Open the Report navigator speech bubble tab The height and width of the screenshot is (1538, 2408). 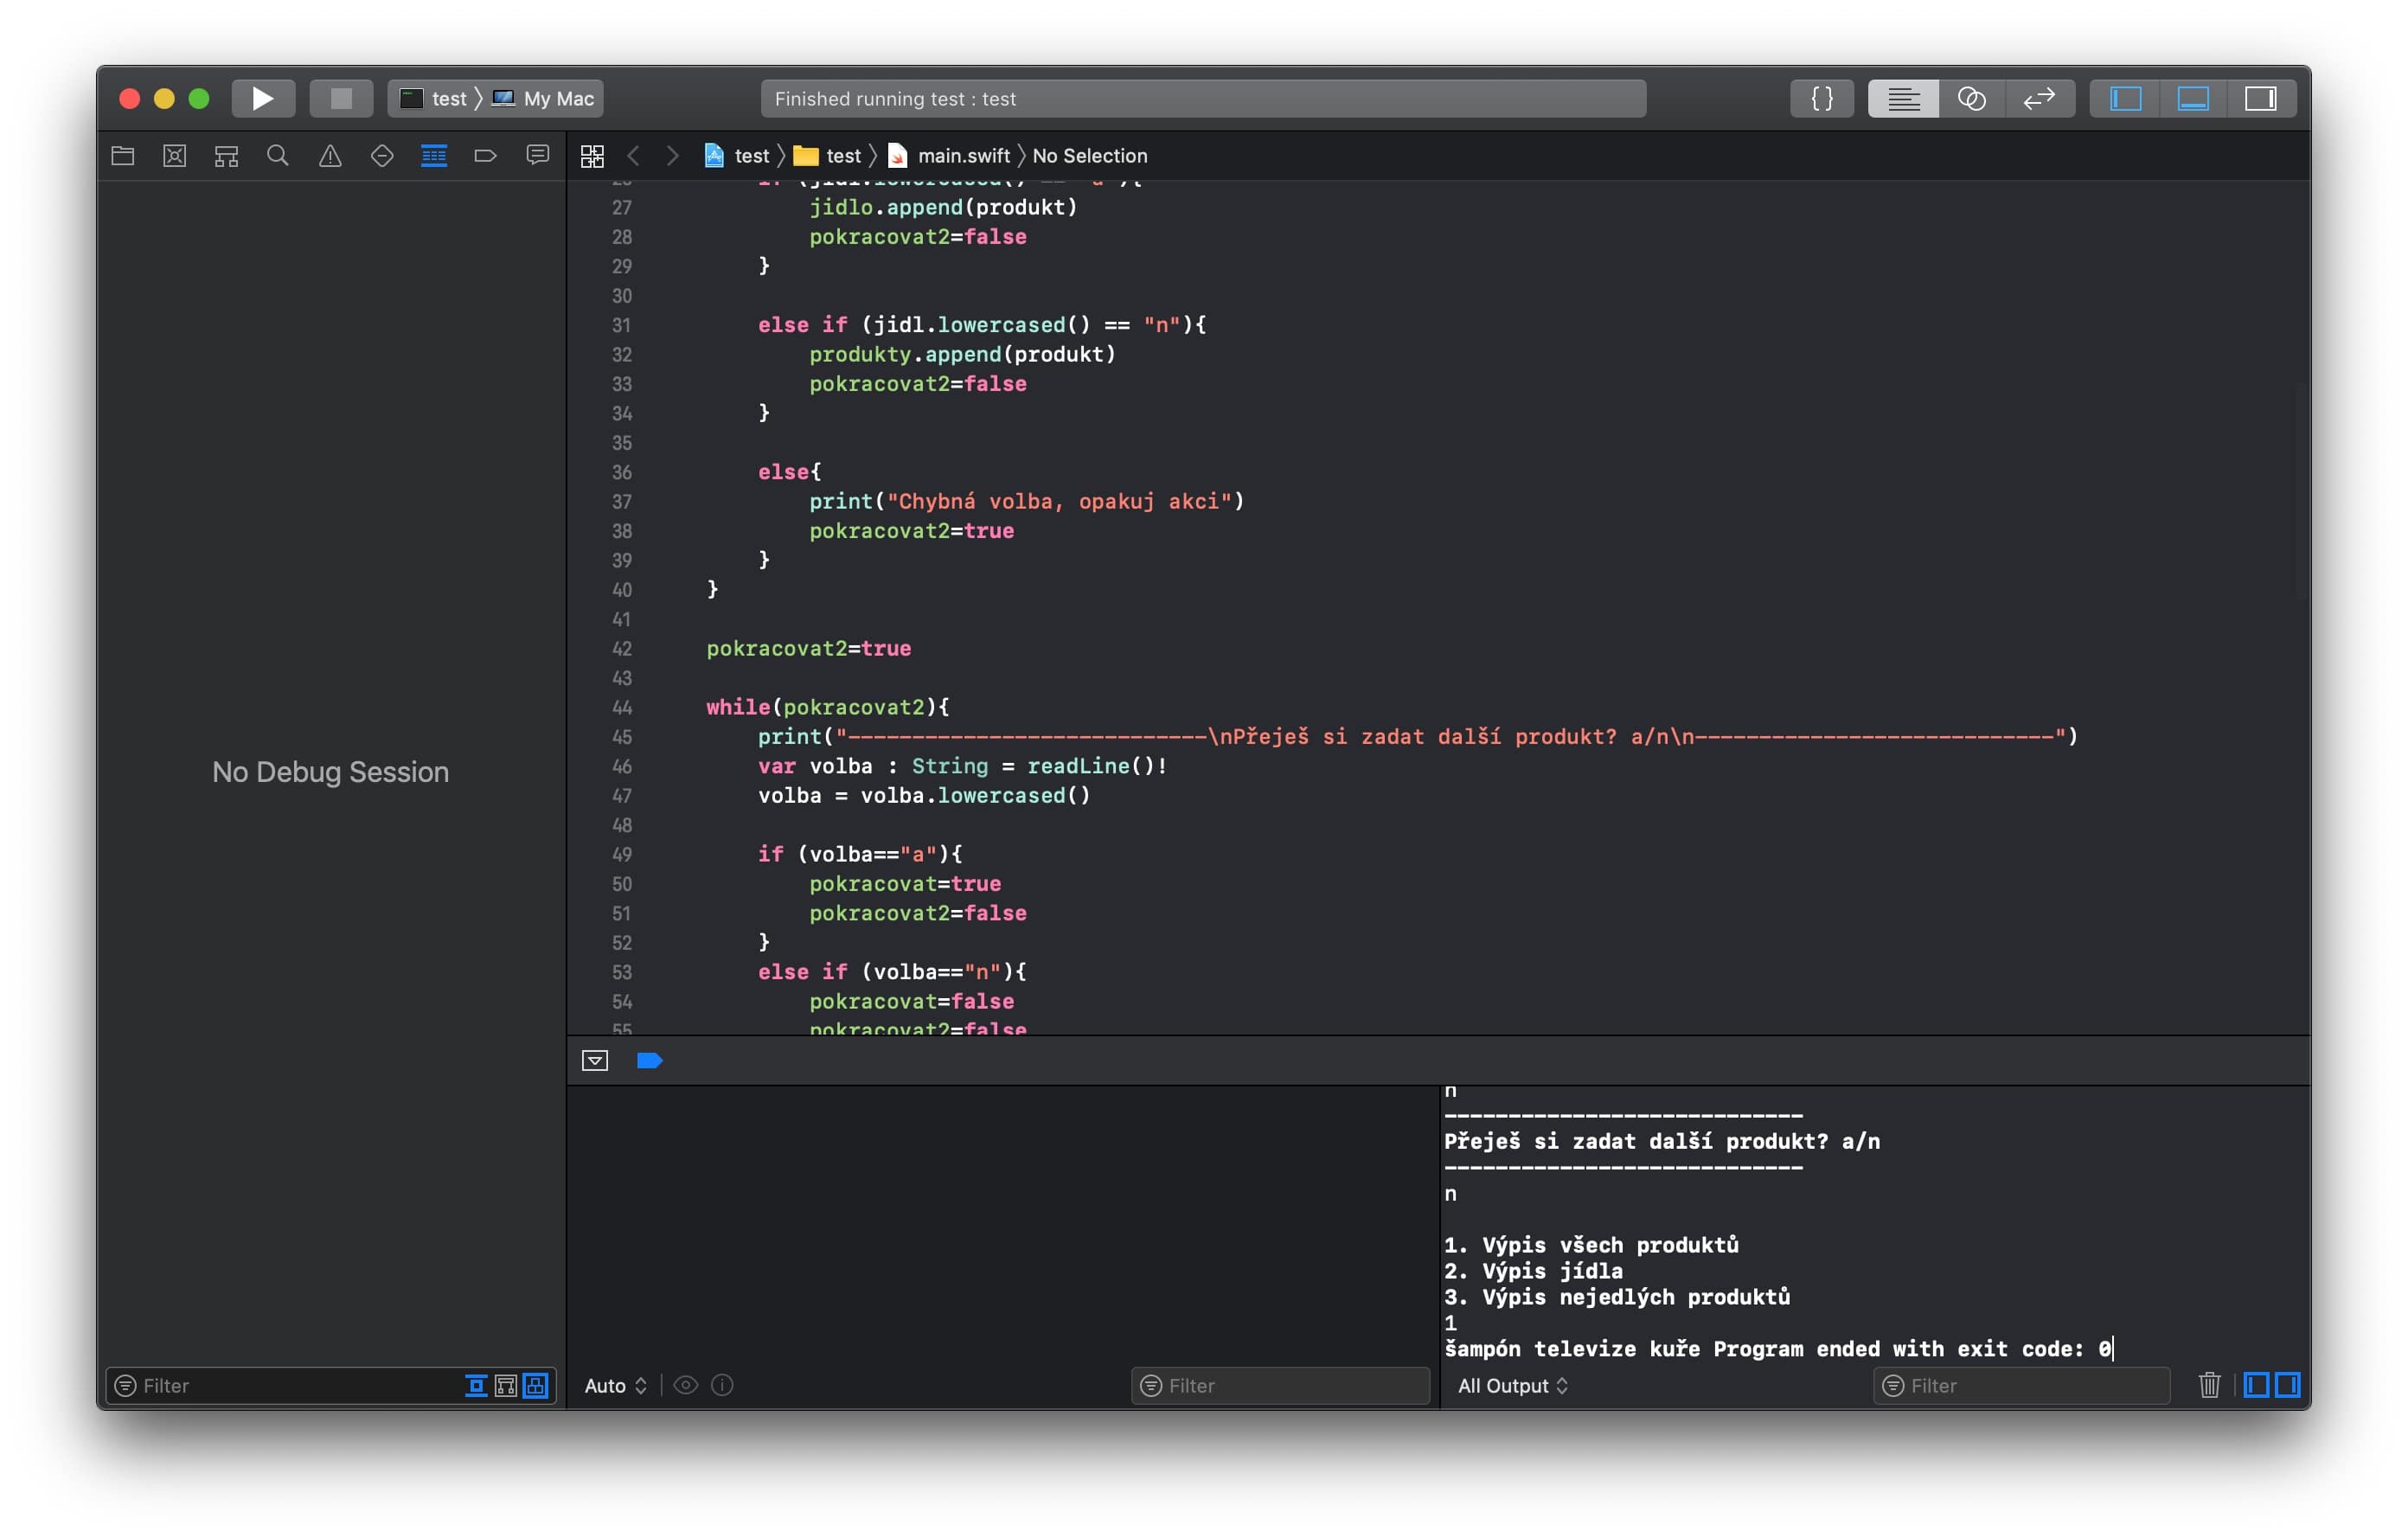[538, 155]
